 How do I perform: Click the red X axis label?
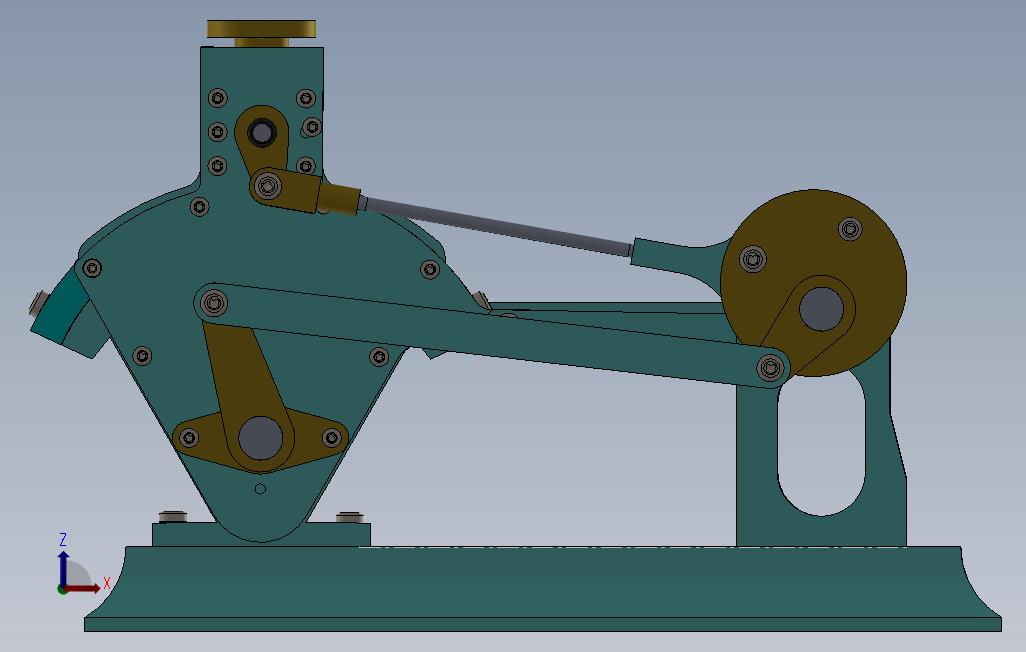pos(107,583)
